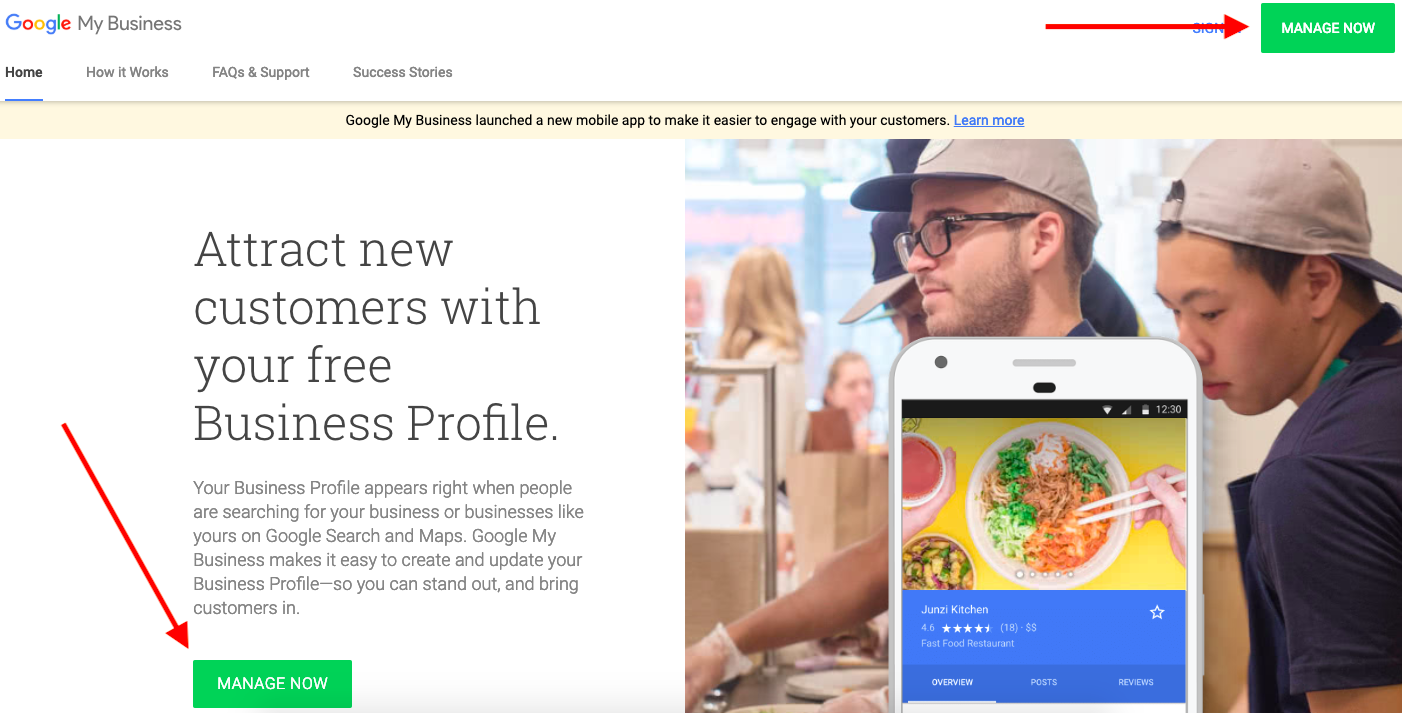Click the phone's front camera dot
1402x713 pixels.
coord(941,362)
